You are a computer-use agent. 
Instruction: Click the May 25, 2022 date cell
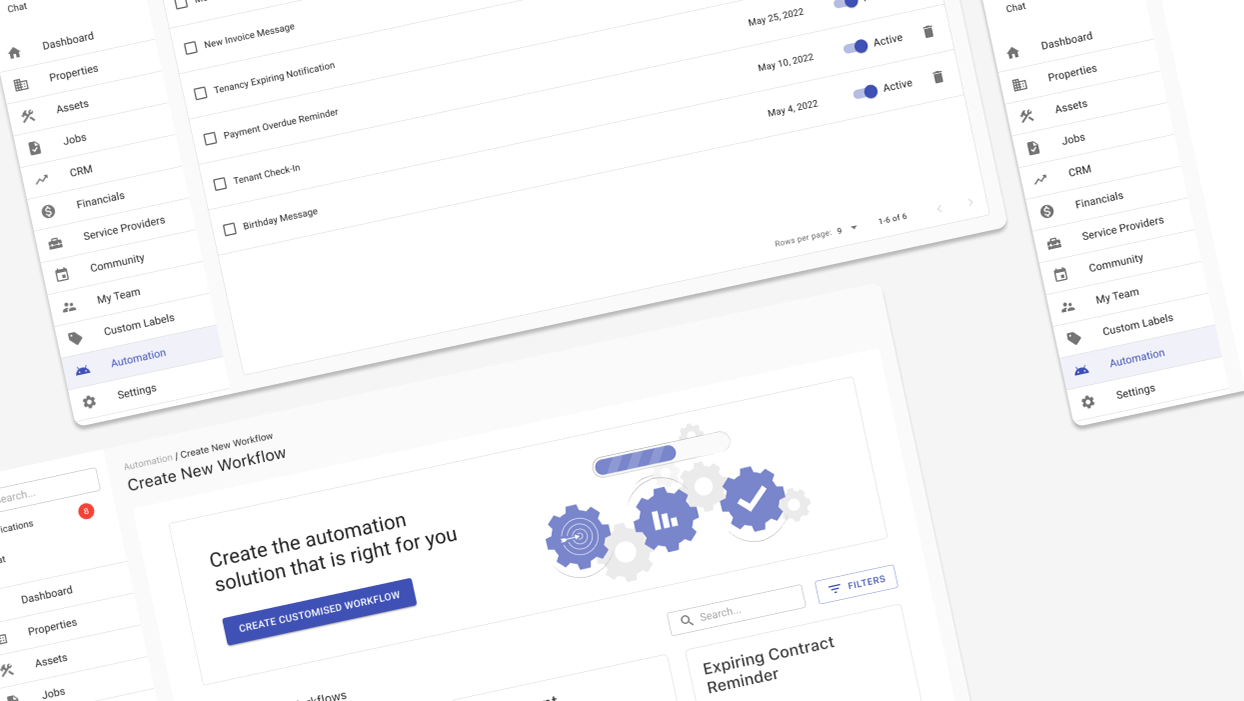pos(776,18)
